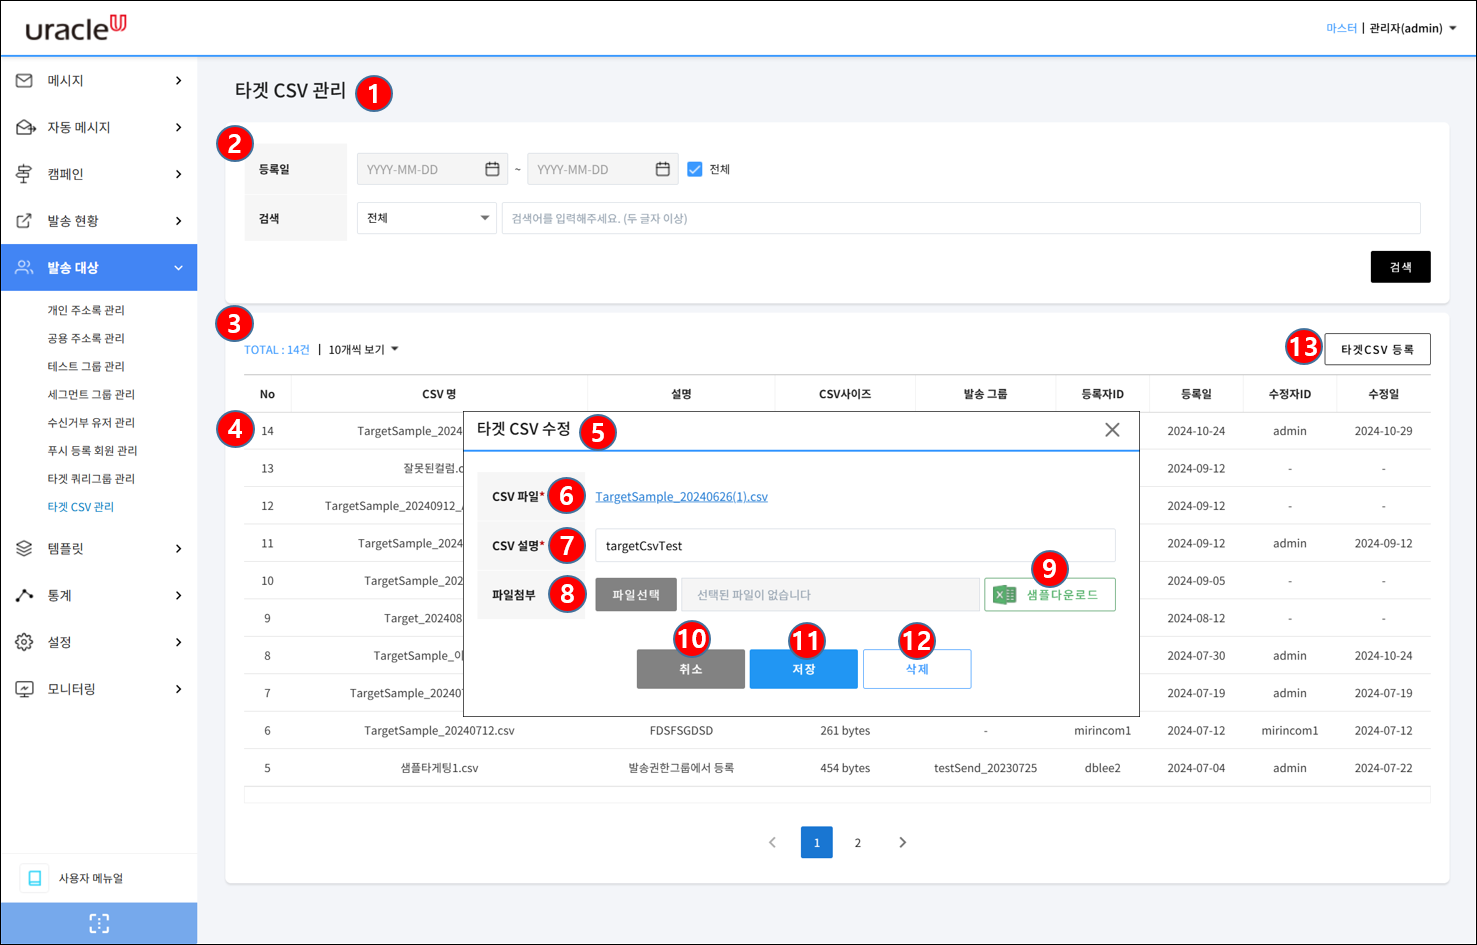The height and width of the screenshot is (945, 1477).
Task: Open 테스트 그룹 관리 submenu
Action: pyautogui.click(x=86, y=366)
